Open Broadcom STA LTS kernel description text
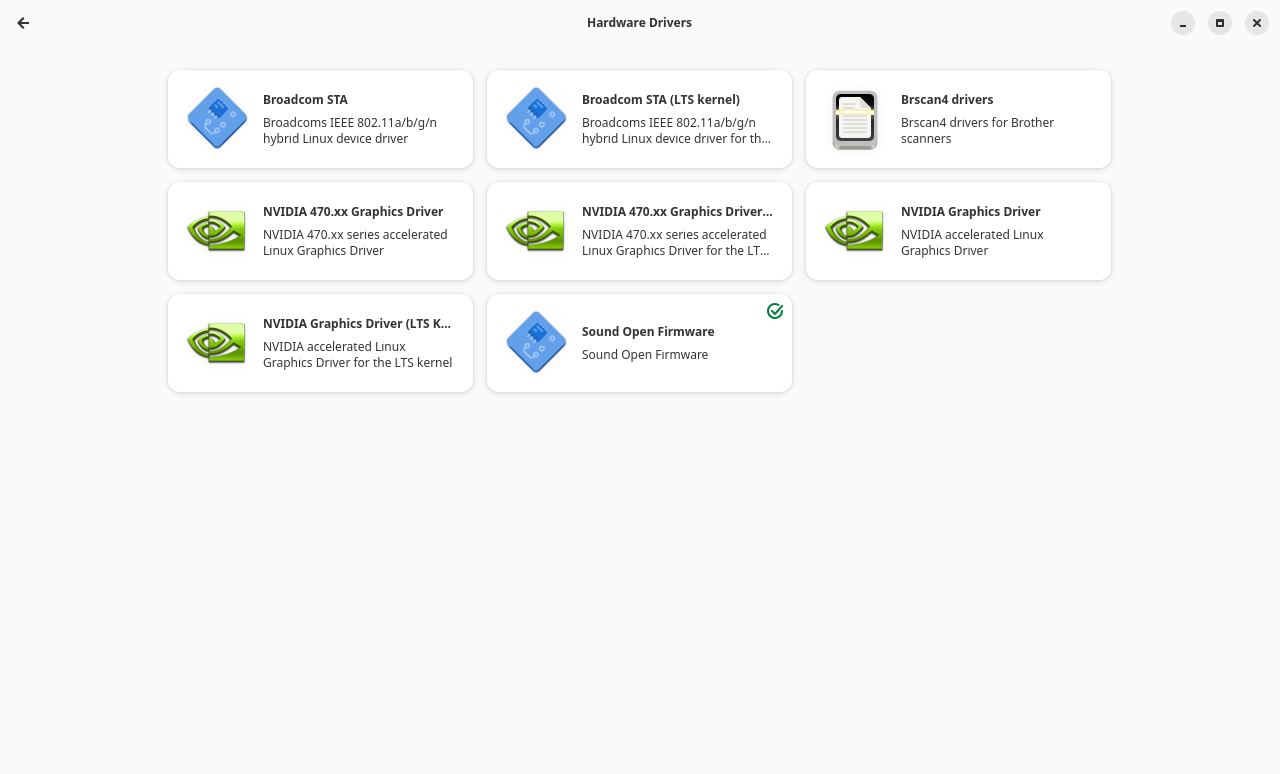This screenshot has width=1280, height=774. (676, 131)
